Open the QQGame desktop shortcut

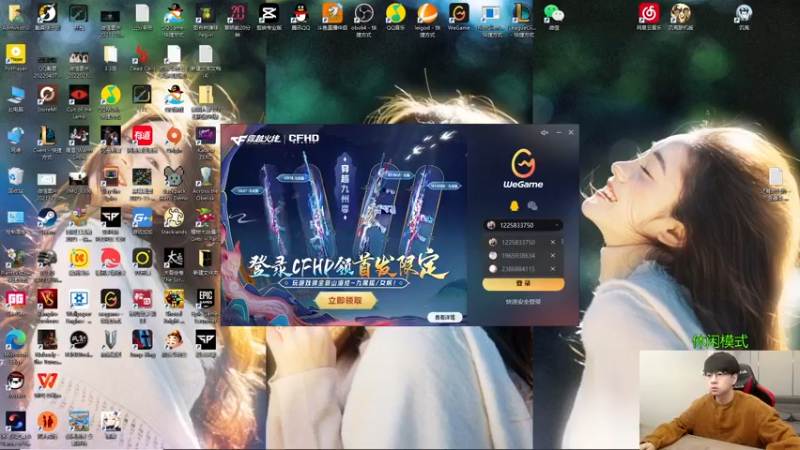pyautogui.click(x=174, y=19)
